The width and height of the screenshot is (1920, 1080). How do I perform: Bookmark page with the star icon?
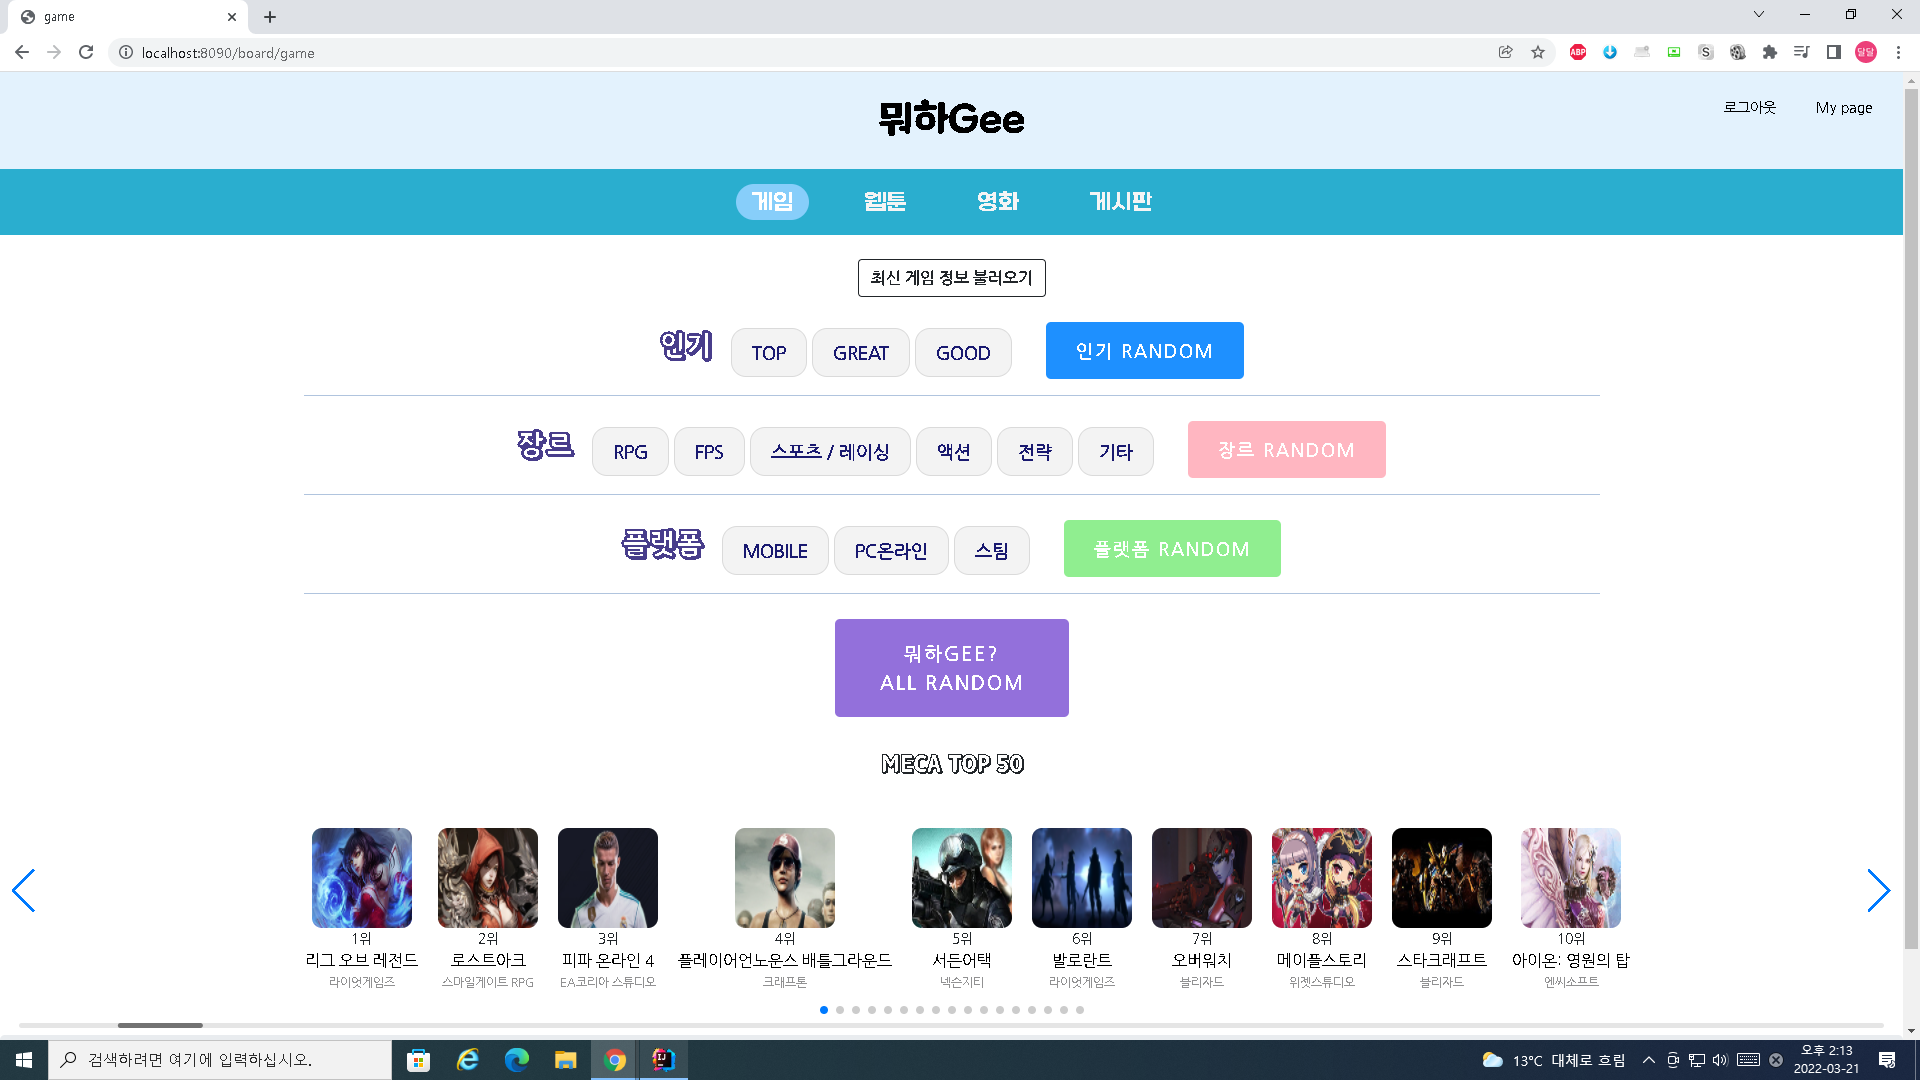[1538, 52]
